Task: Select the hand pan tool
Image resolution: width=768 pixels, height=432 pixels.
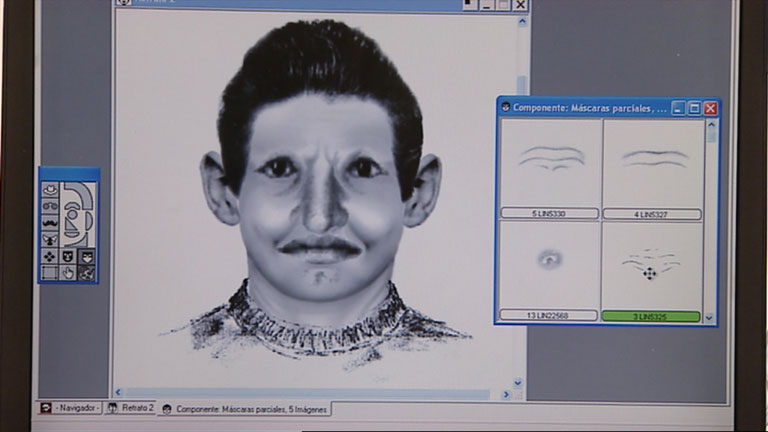Action: (x=68, y=272)
